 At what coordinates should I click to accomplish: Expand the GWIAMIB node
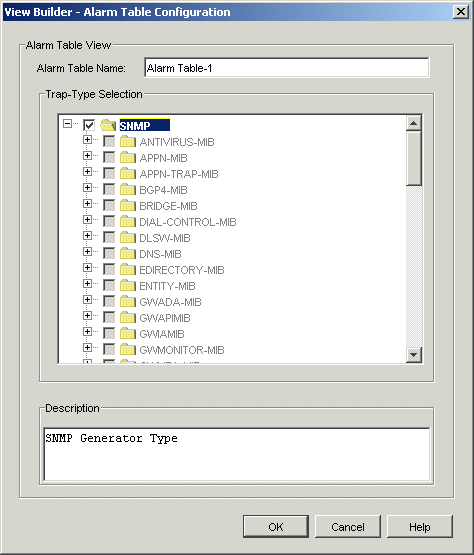[x=87, y=331]
